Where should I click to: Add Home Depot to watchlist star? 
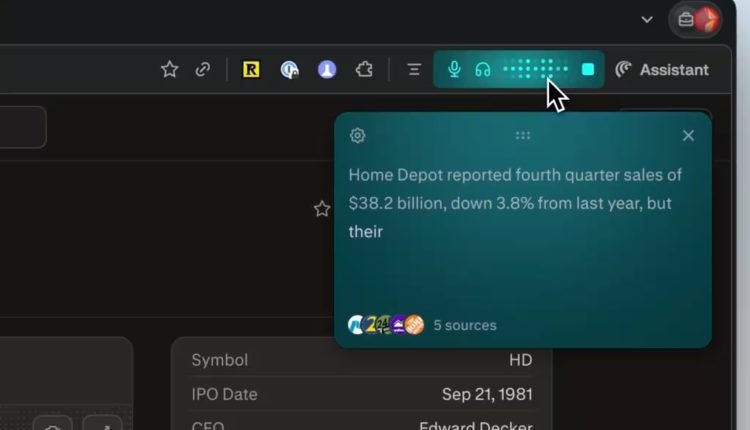click(322, 208)
